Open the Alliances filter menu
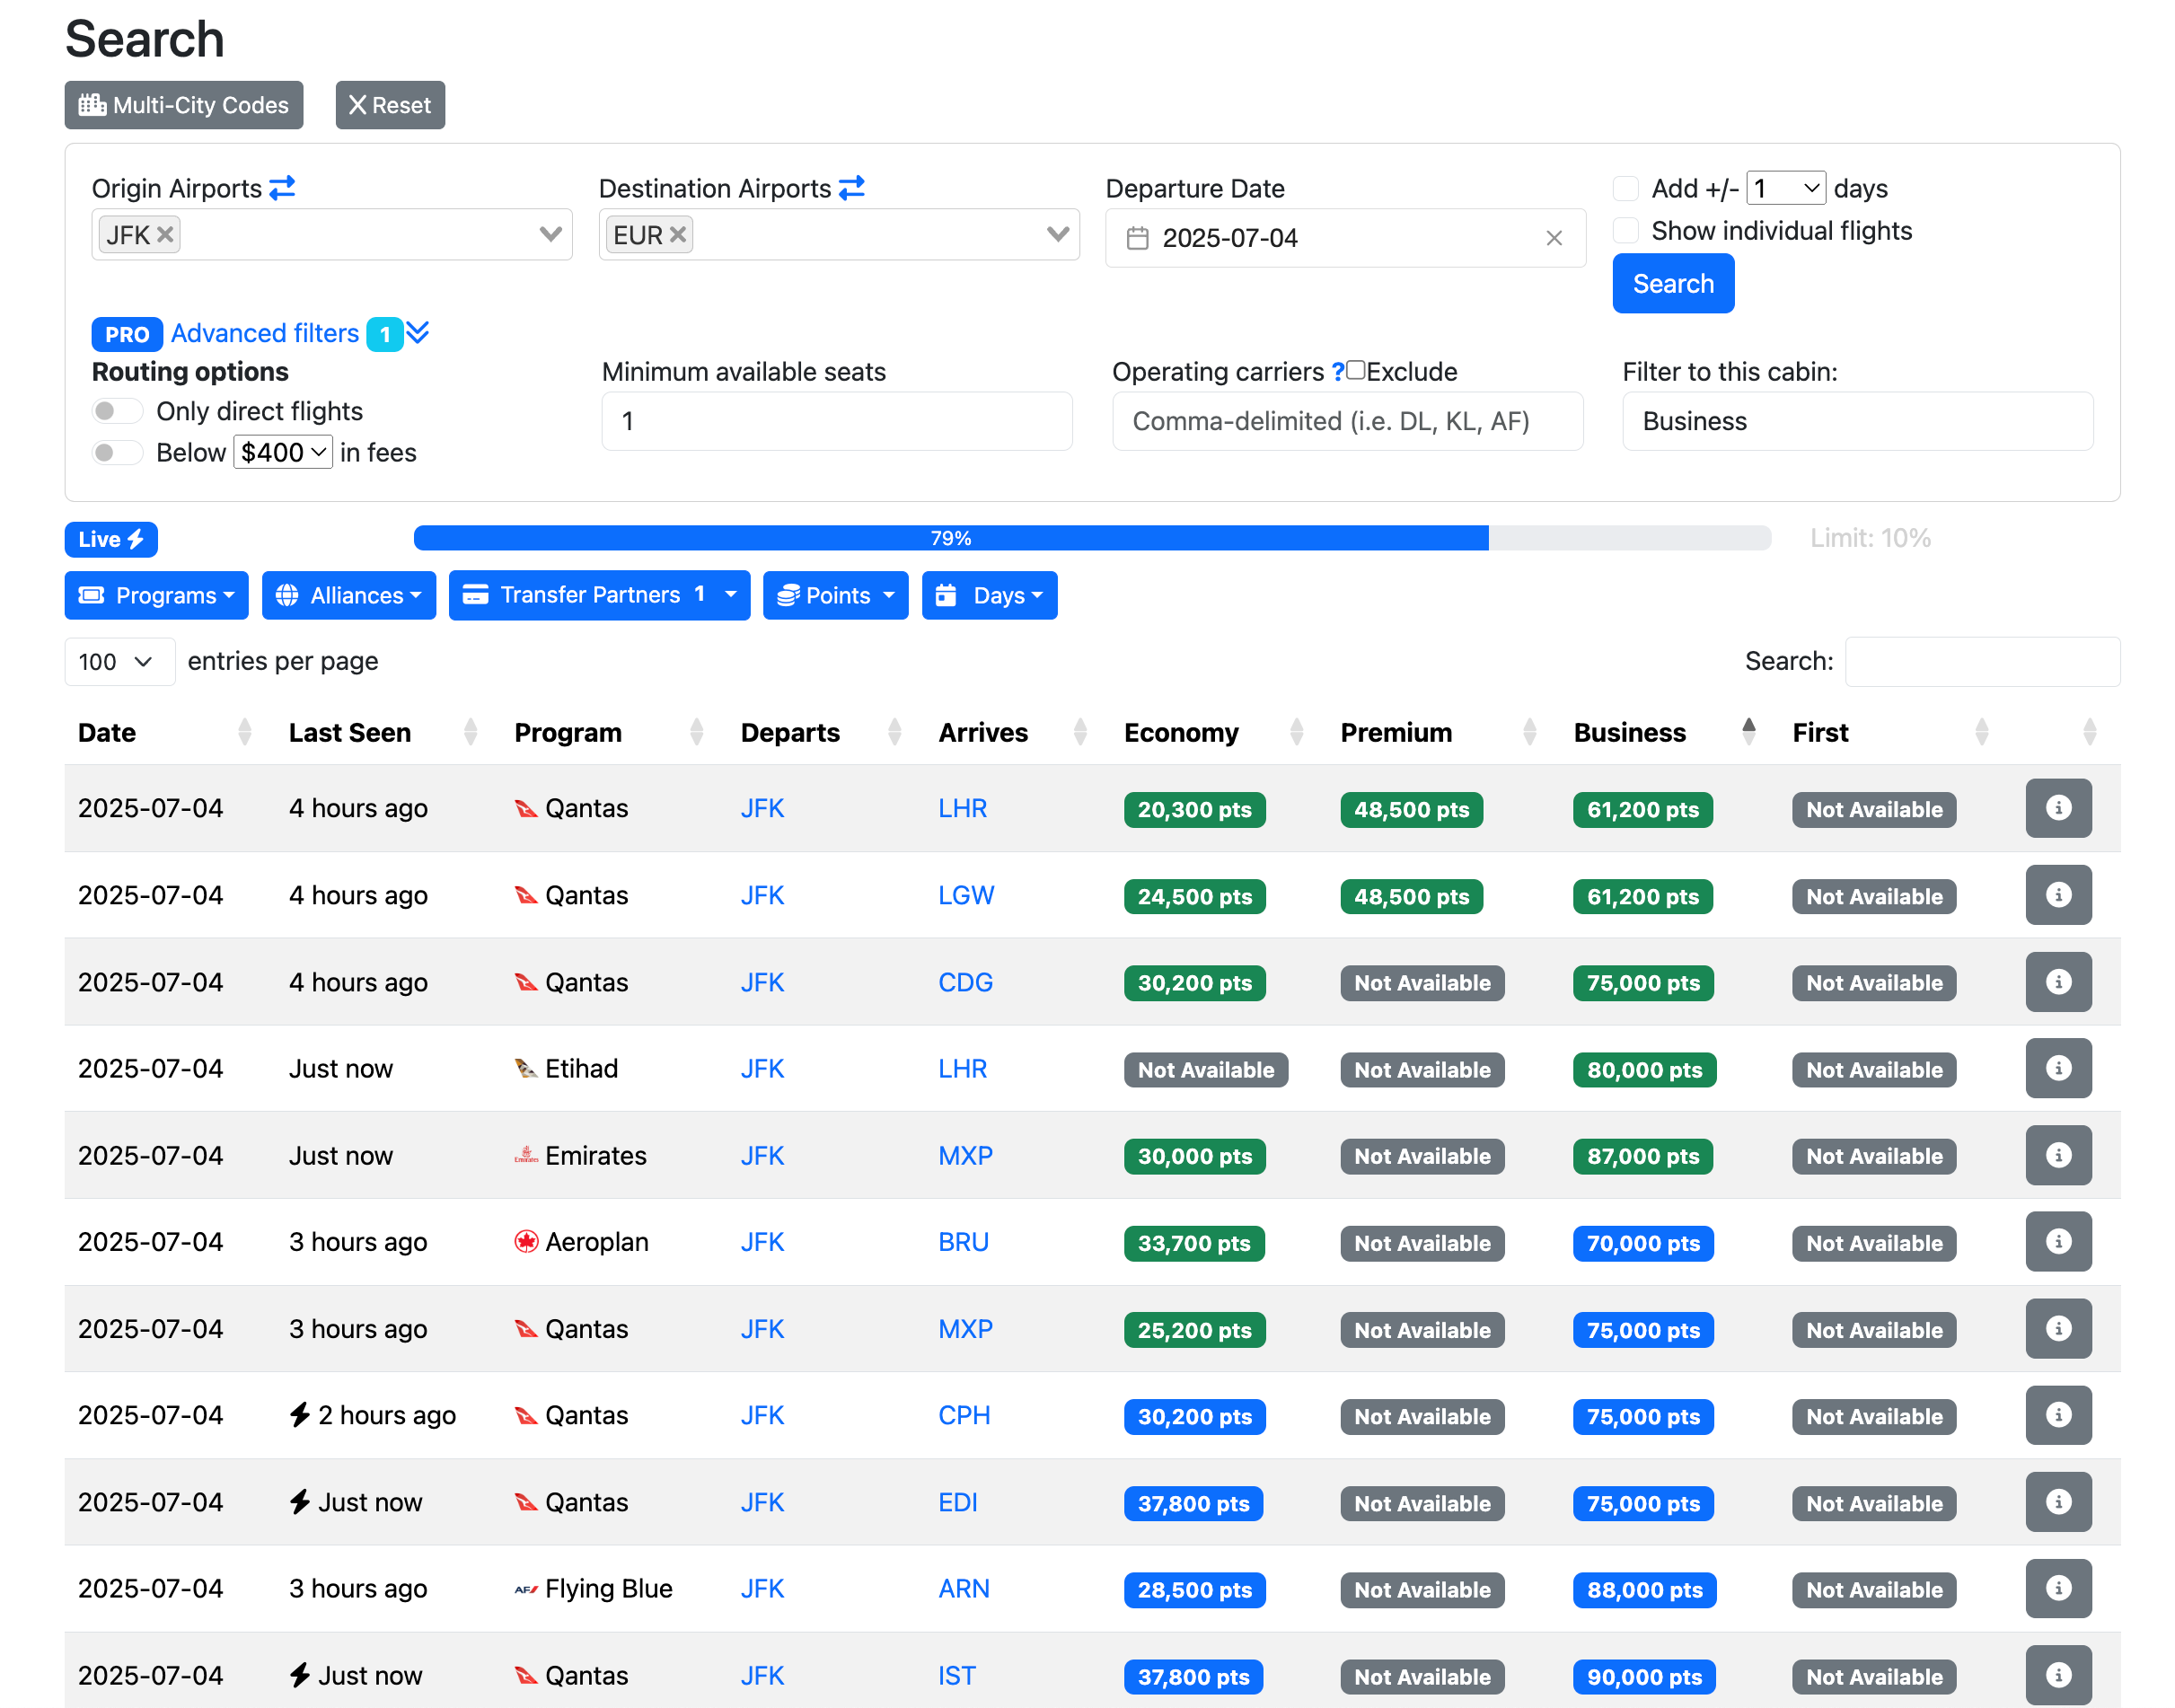Viewport: 2175px width, 1708px height. [349, 595]
